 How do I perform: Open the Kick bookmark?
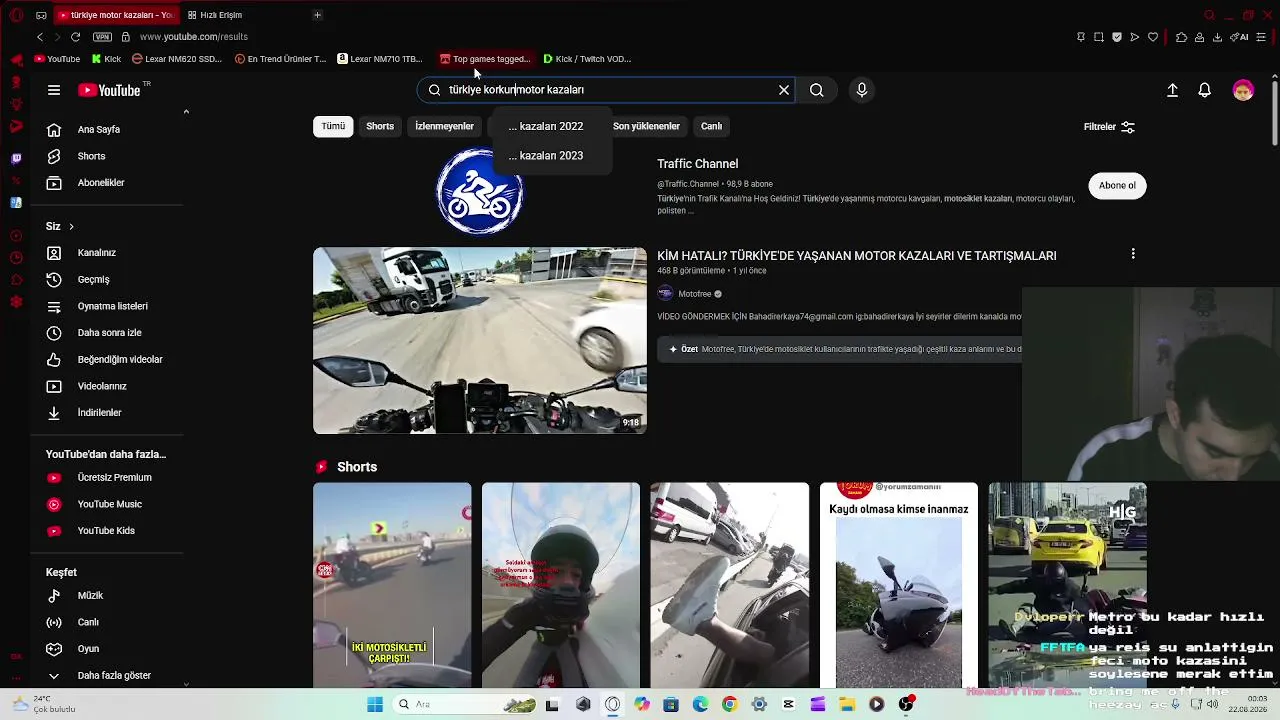pos(106,59)
